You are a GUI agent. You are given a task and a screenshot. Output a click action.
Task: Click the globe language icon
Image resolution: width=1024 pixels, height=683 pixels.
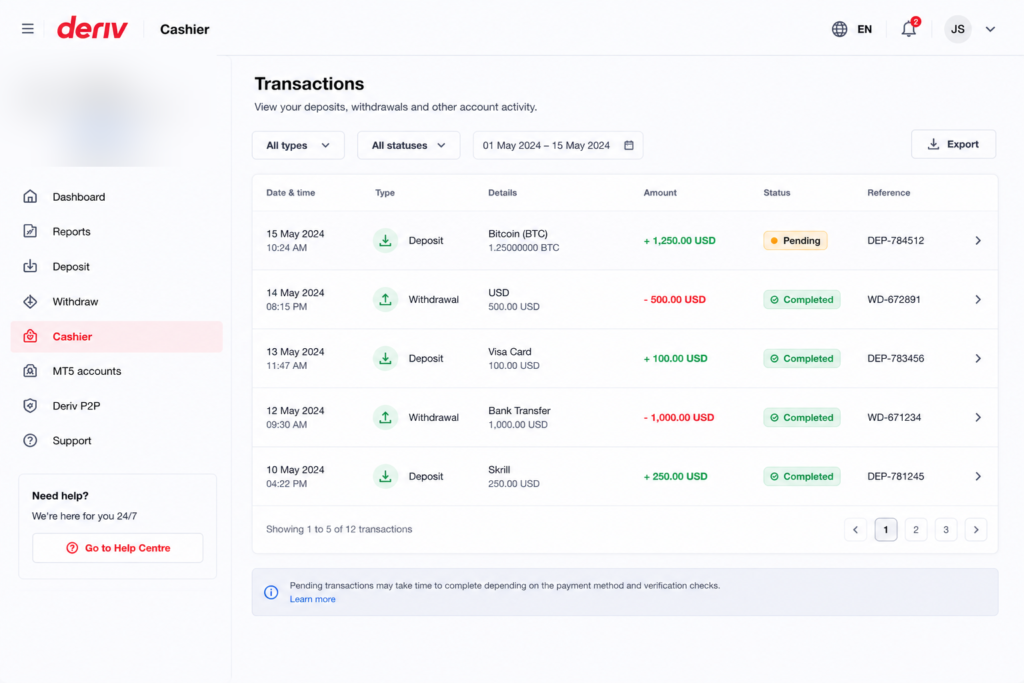839,29
